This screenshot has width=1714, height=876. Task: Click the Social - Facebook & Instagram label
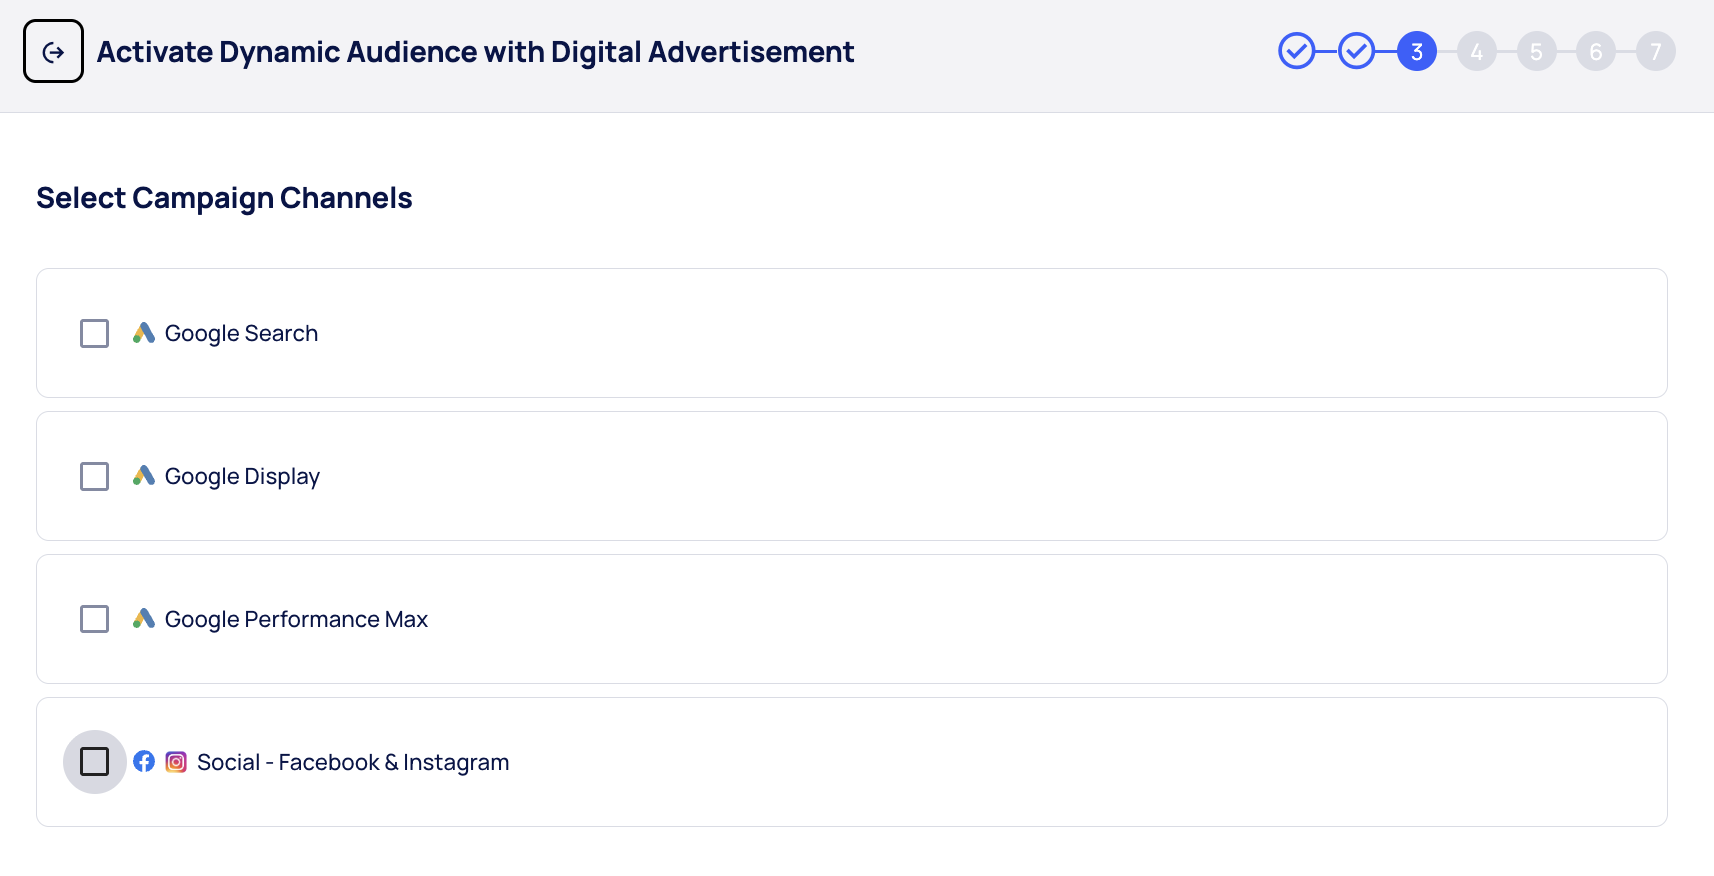(x=353, y=763)
